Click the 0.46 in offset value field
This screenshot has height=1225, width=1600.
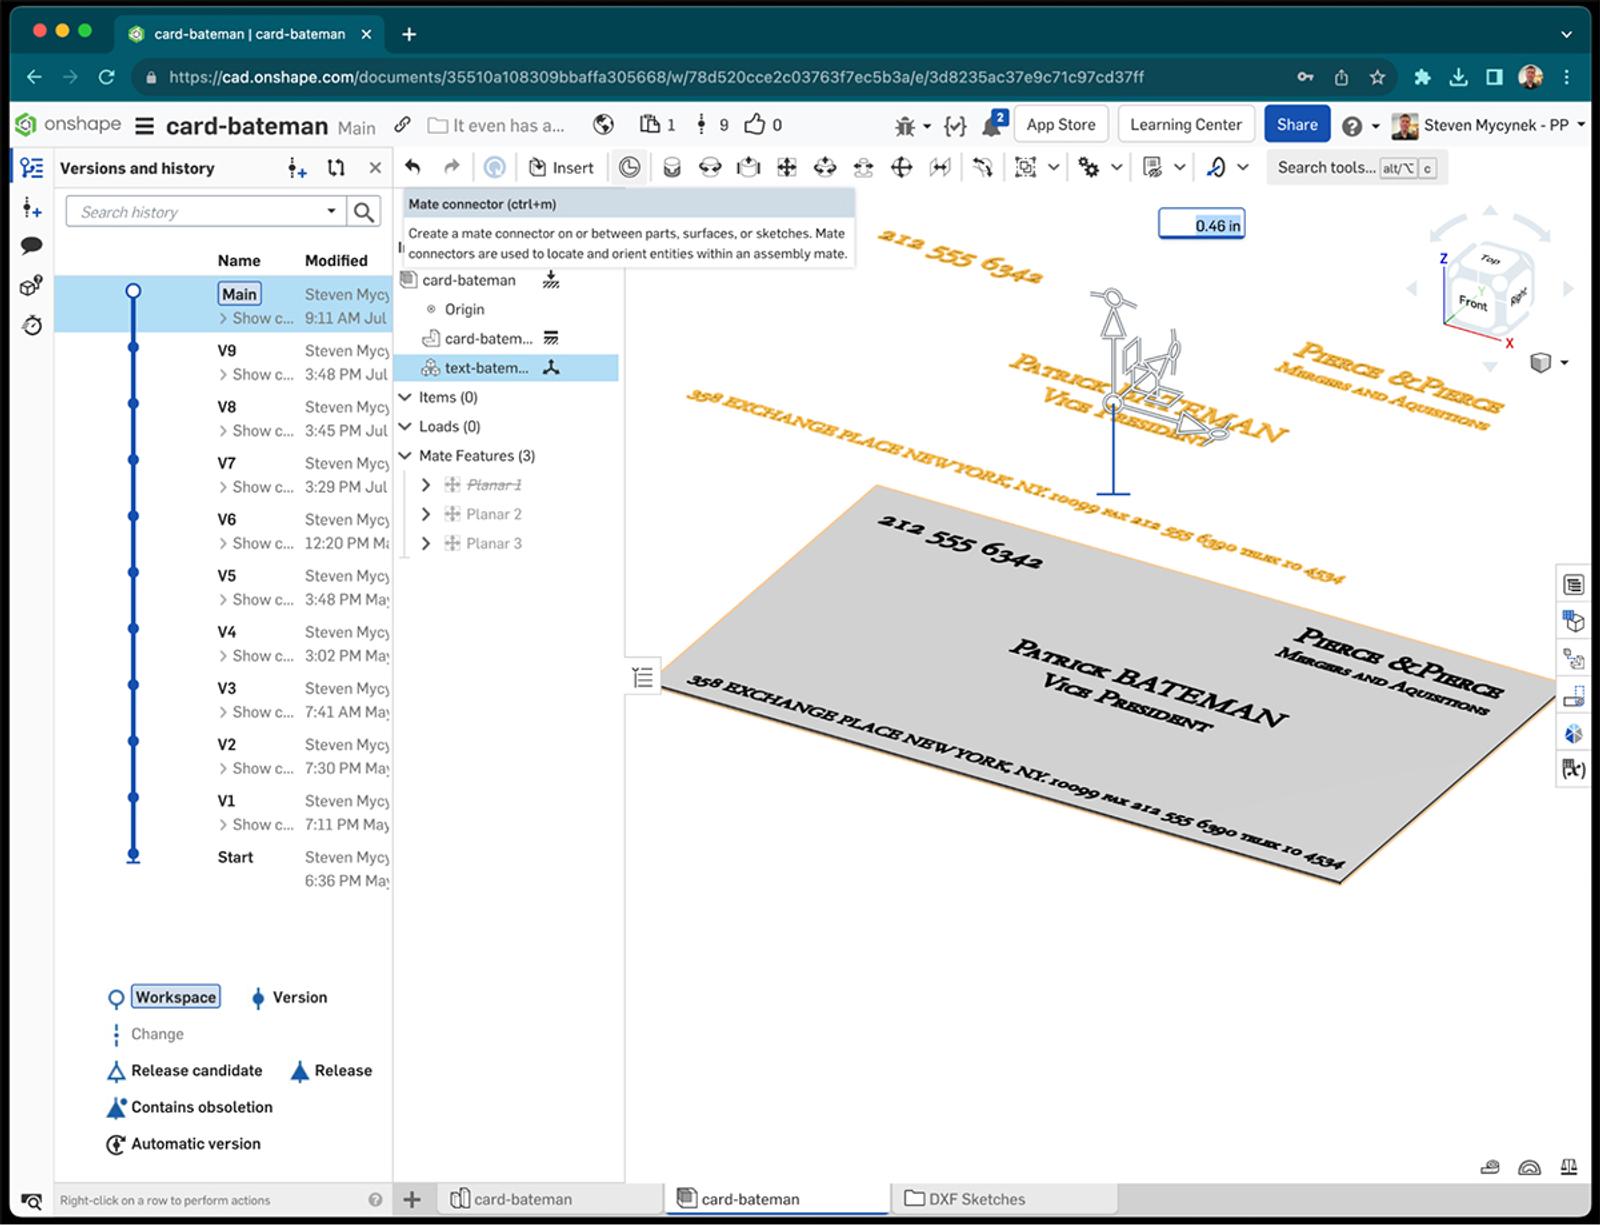pos(1203,224)
